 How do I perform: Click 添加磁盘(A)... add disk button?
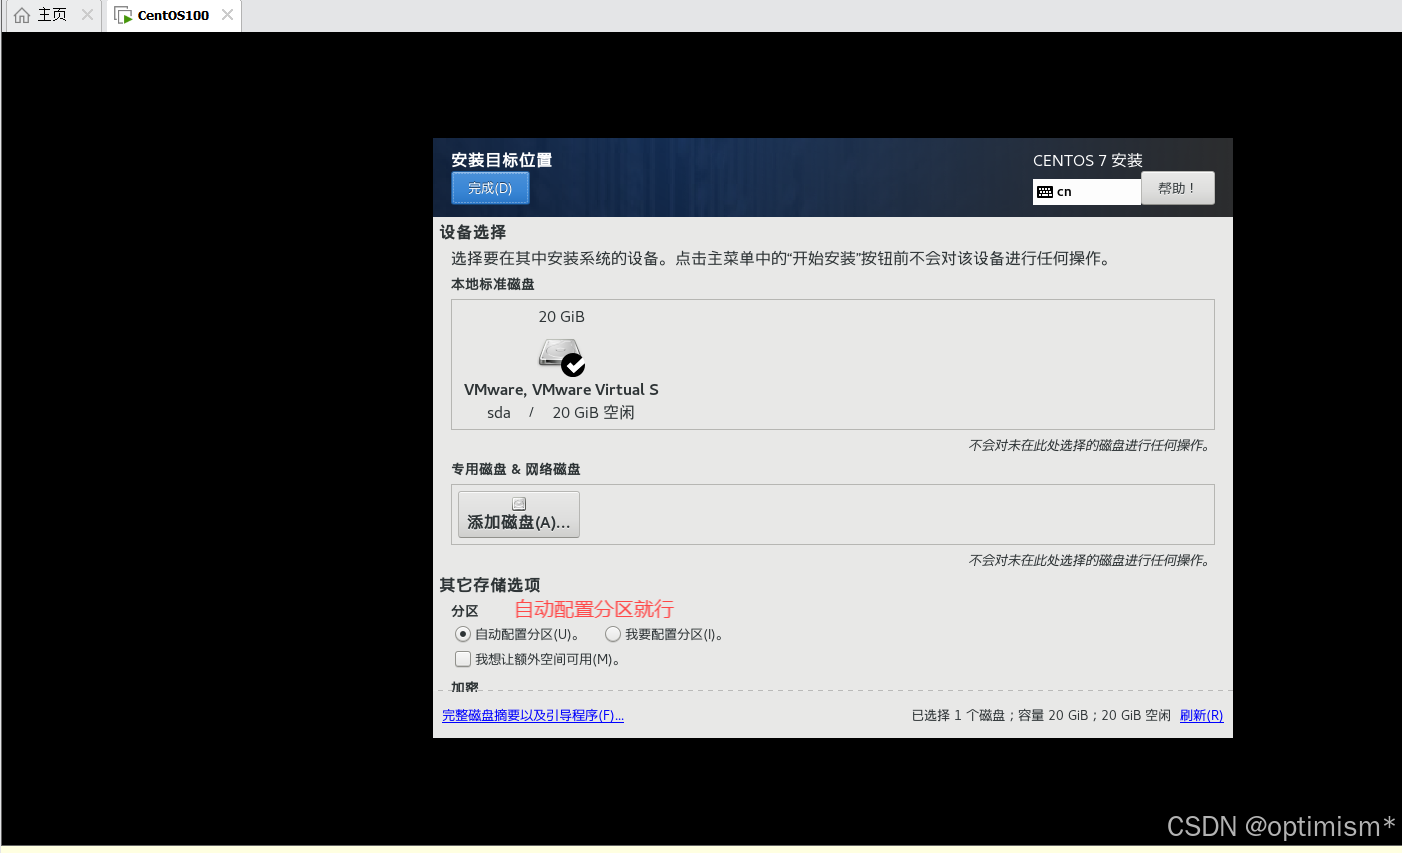pos(519,514)
